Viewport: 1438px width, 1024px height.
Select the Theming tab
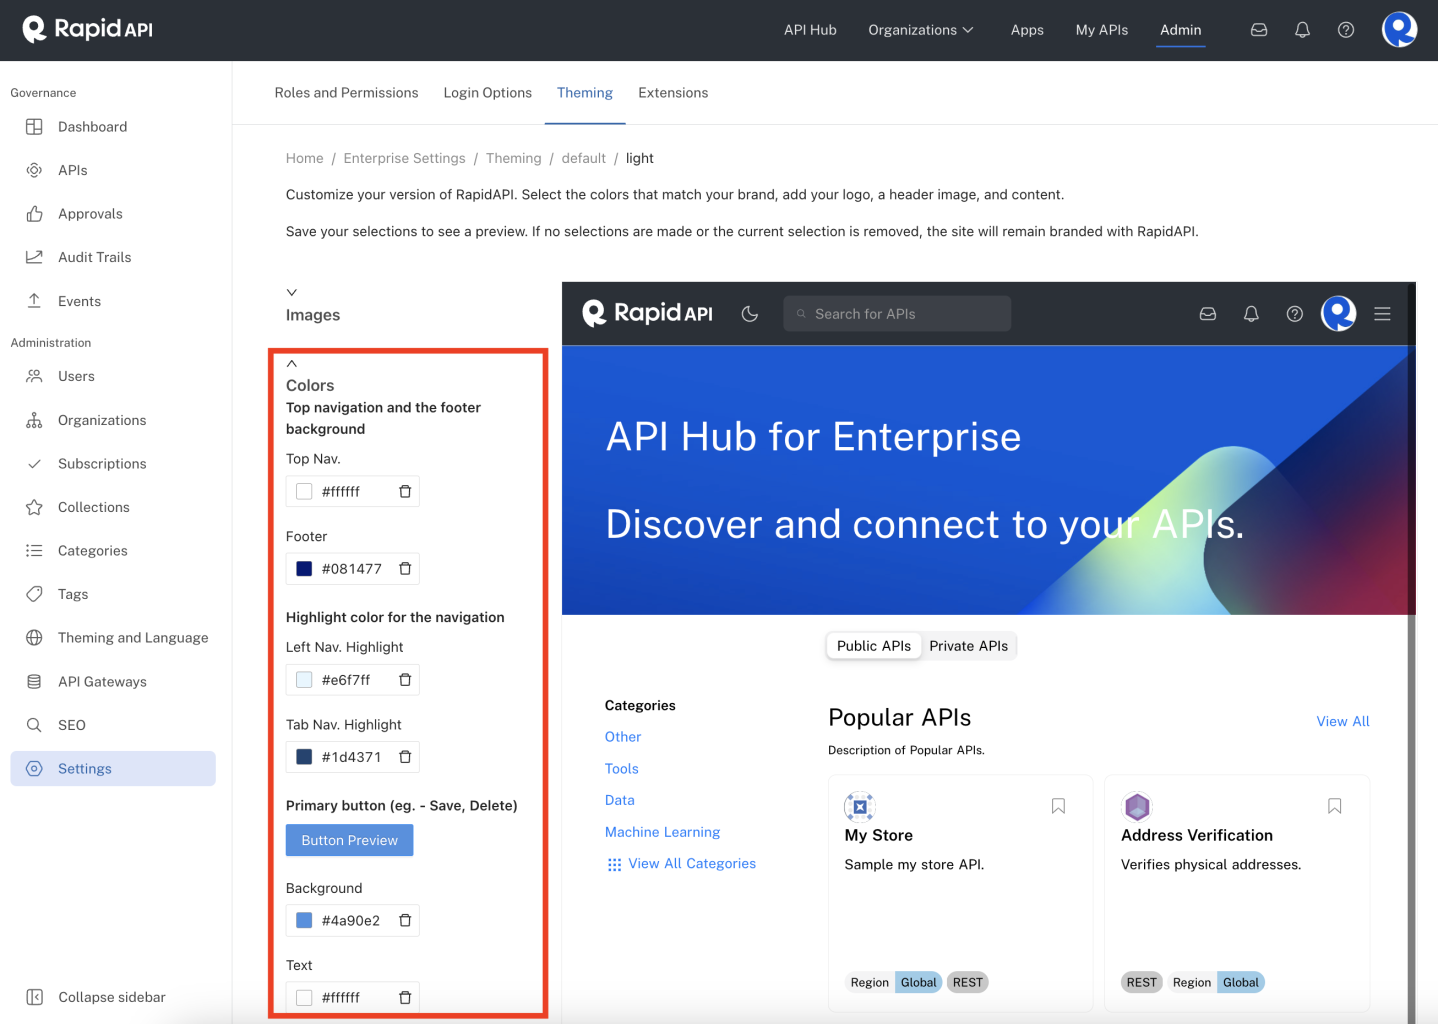click(x=585, y=93)
